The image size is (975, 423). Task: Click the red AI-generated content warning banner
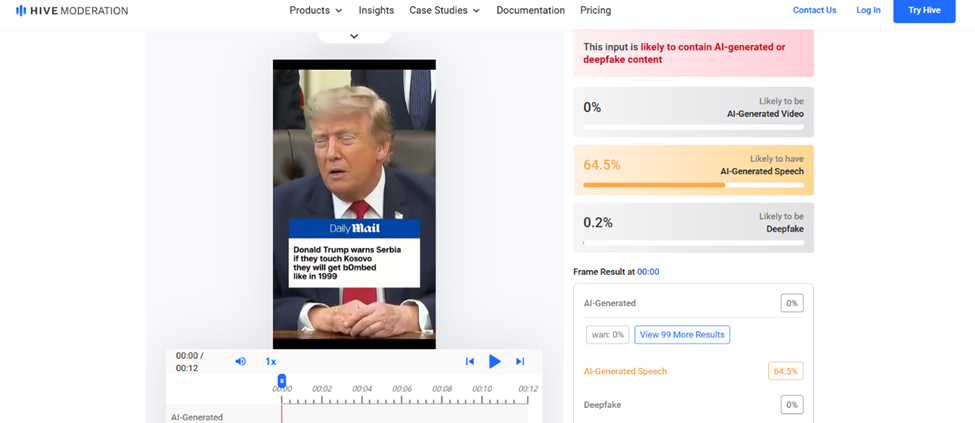click(693, 53)
